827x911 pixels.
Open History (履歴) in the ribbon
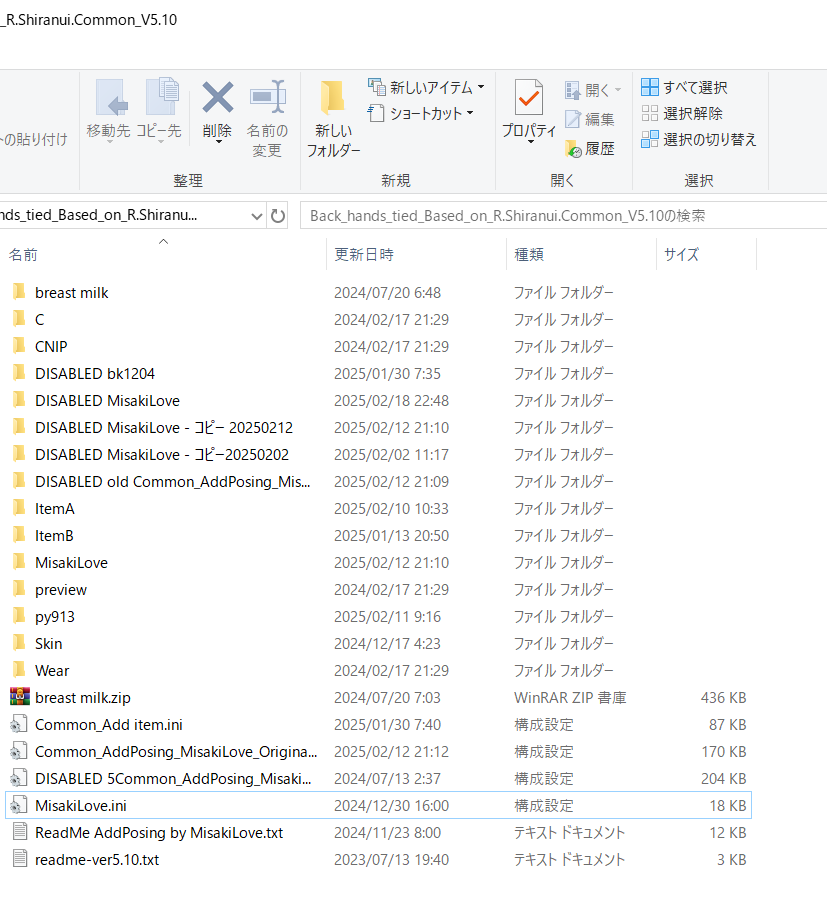click(x=589, y=149)
